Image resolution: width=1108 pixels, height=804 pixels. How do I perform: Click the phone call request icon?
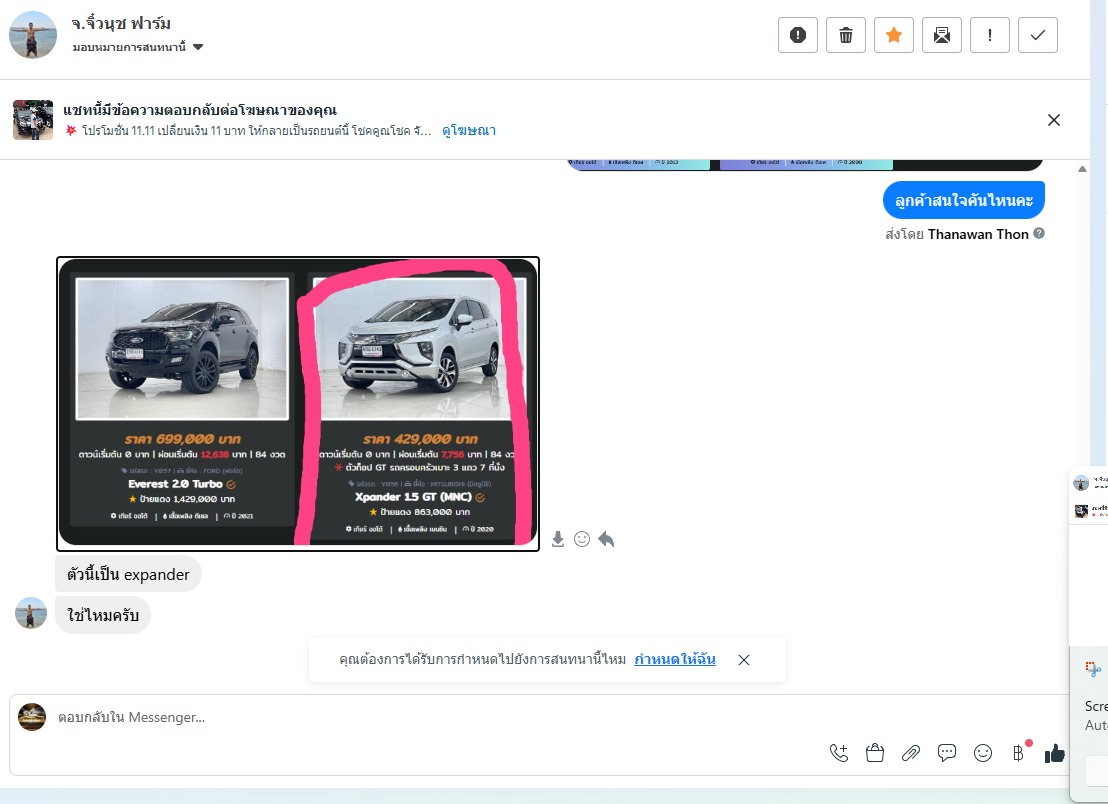click(x=839, y=753)
